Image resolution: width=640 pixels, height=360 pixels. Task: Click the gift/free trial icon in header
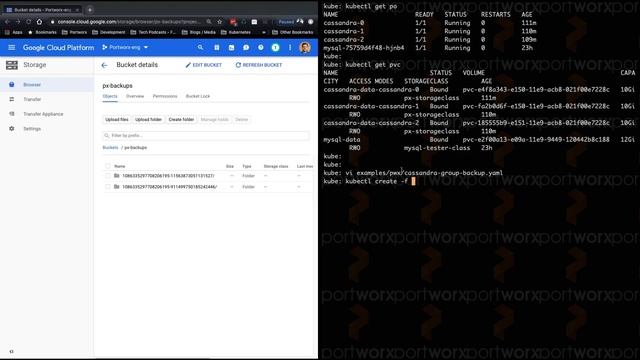(x=217, y=47)
